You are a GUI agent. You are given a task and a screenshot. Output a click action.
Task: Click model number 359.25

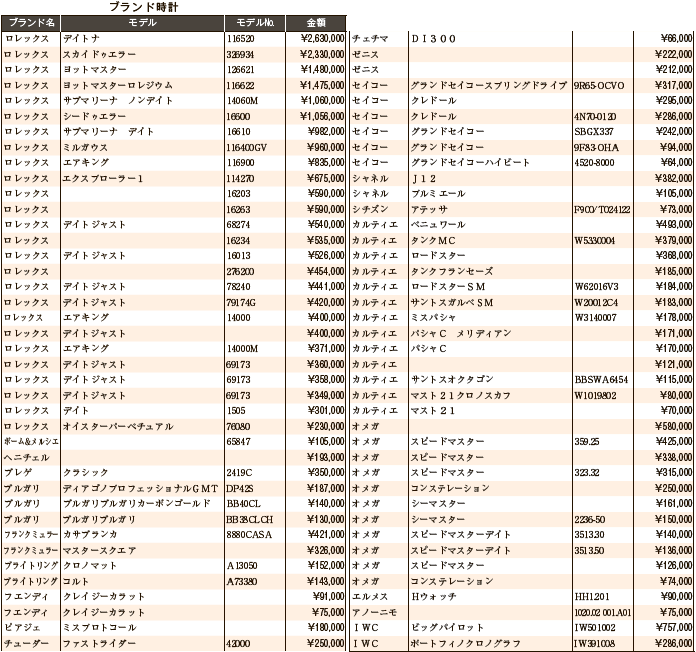(586, 442)
